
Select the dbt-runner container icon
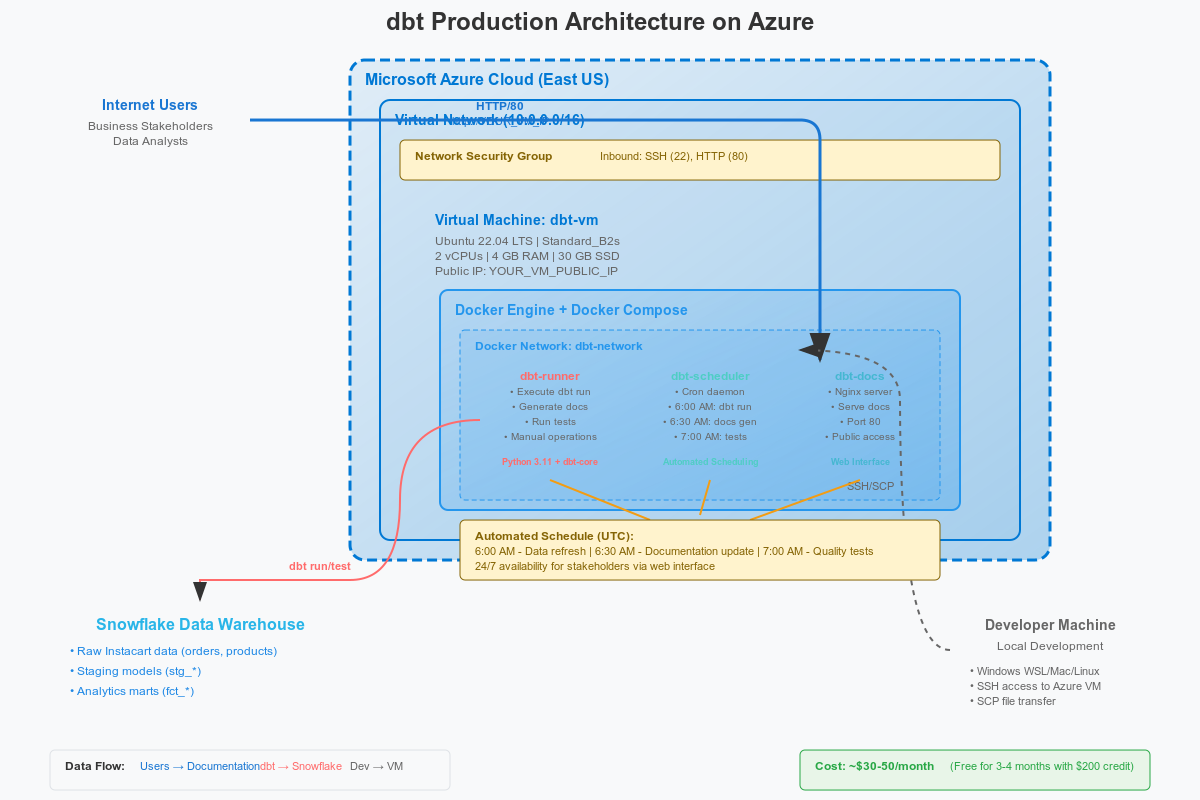[x=549, y=375]
